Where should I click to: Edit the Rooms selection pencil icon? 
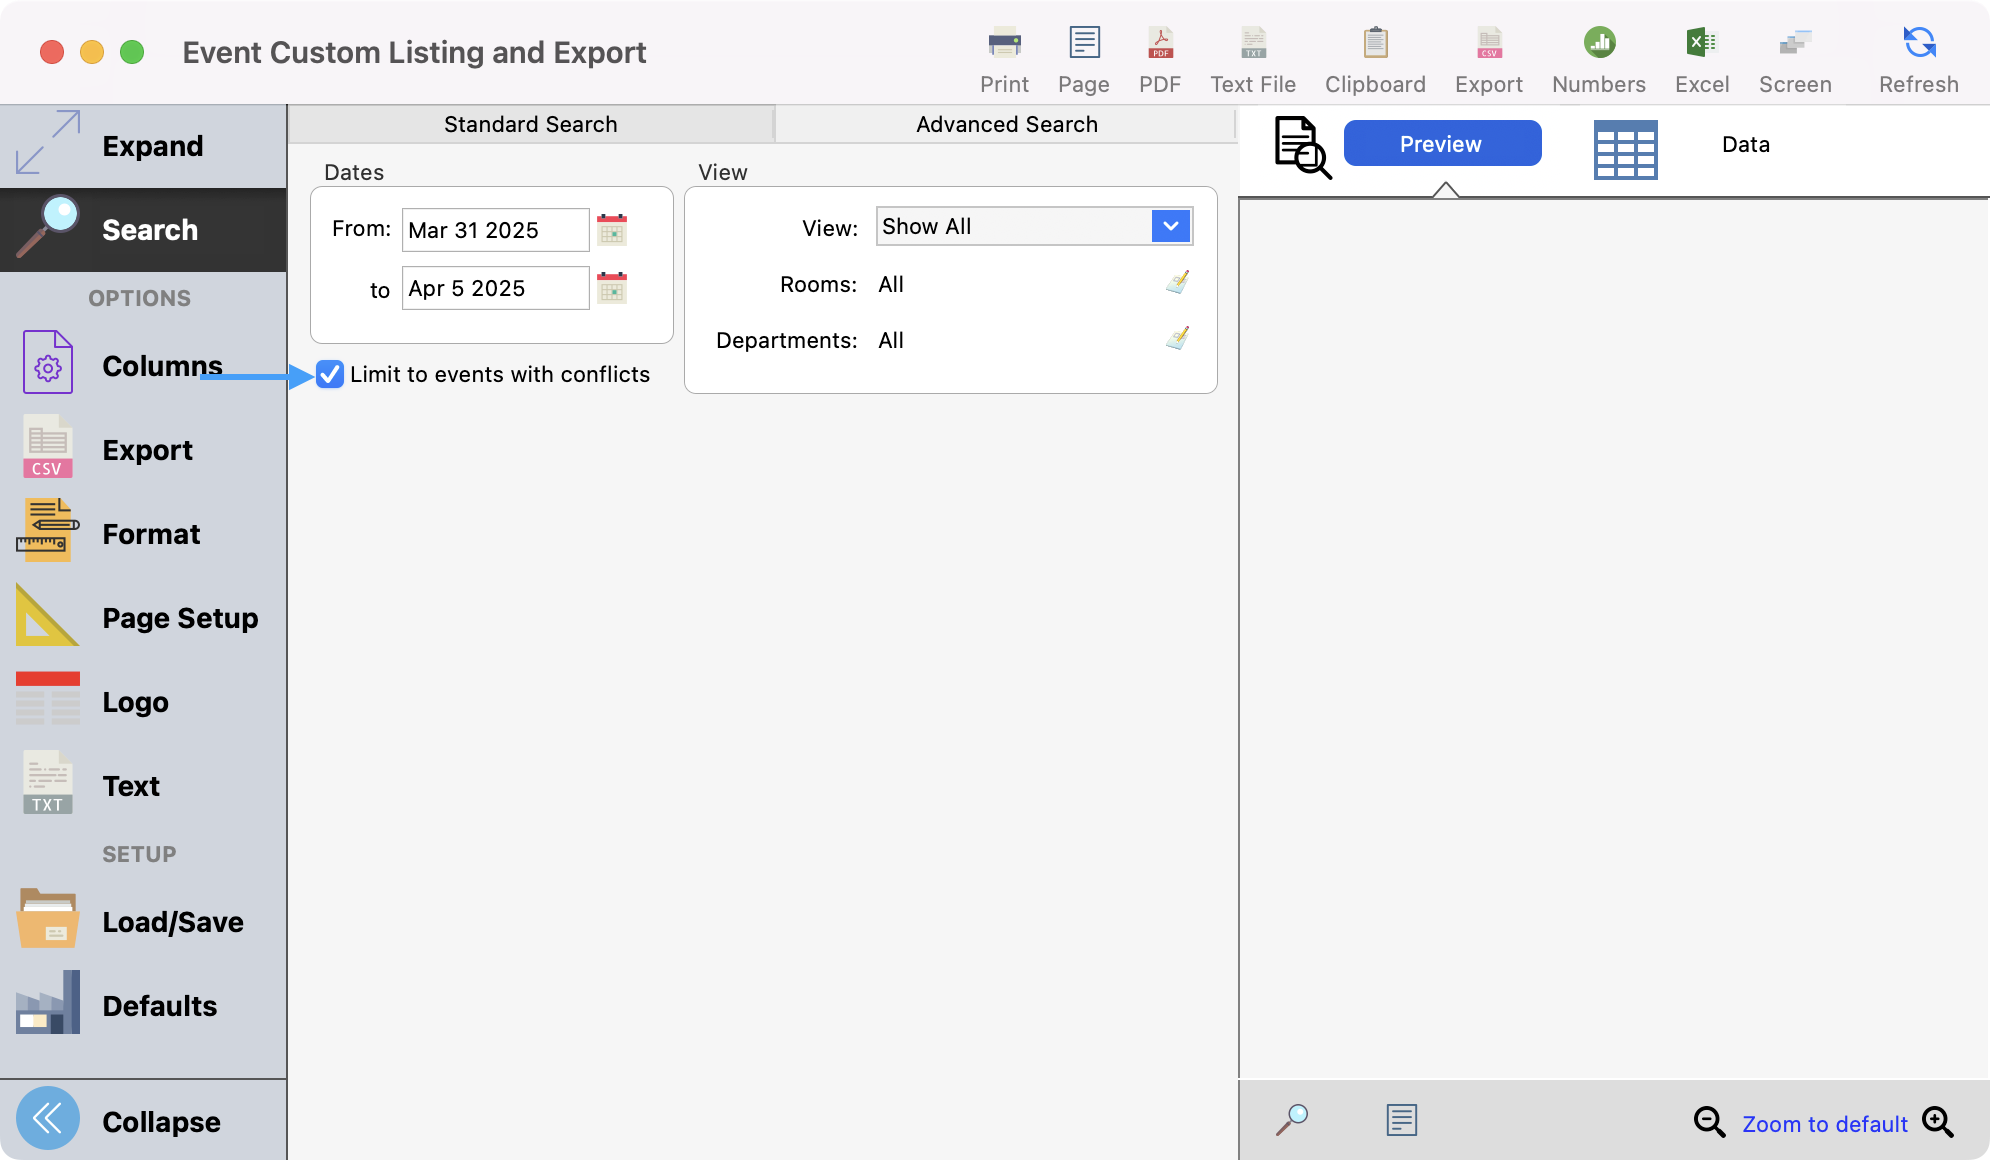pyautogui.click(x=1177, y=283)
